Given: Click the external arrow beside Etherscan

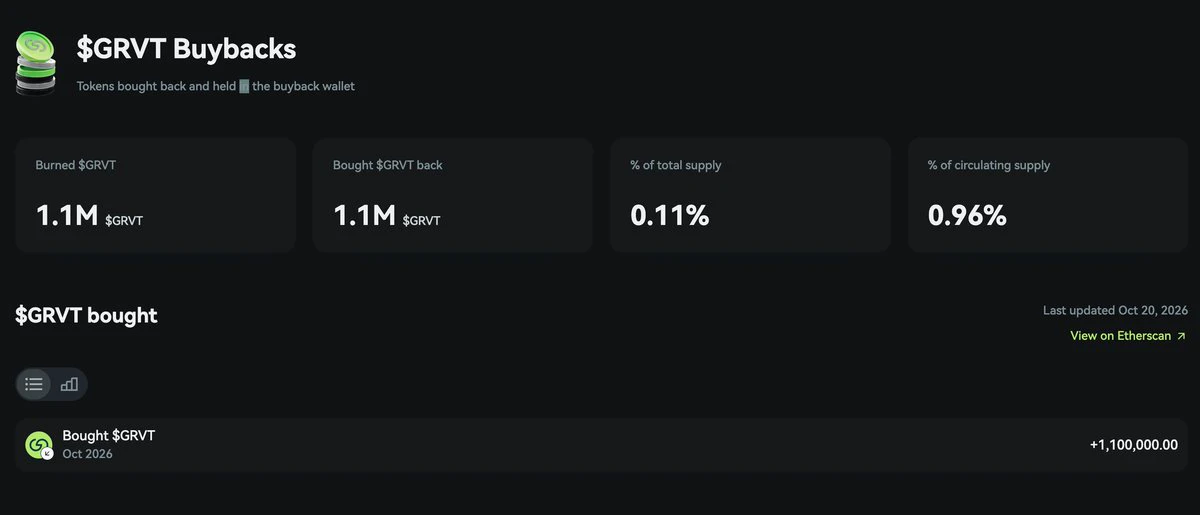Looking at the screenshot, I should [x=1181, y=336].
